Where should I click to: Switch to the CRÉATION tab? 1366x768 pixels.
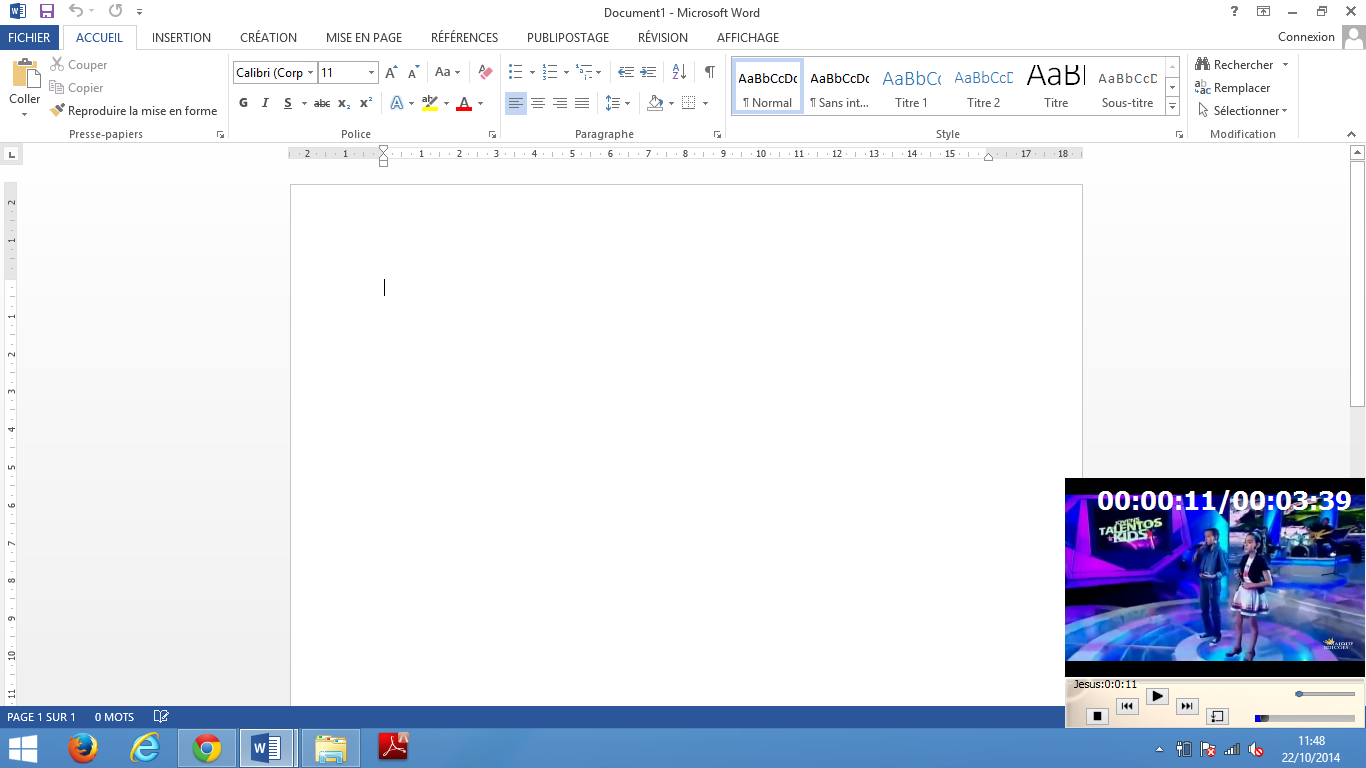pyautogui.click(x=268, y=38)
